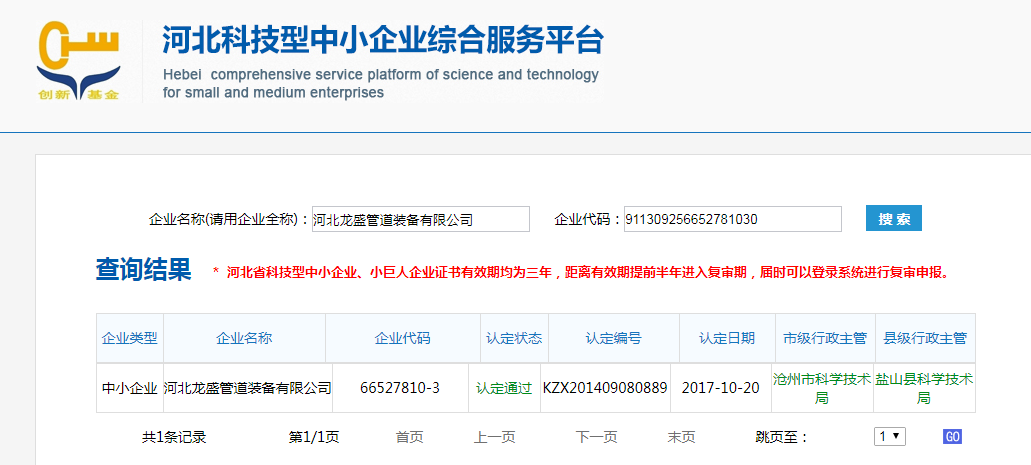The image size is (1031, 465).
Task: Select the 66527810-3 code cell
Action: tap(400, 388)
